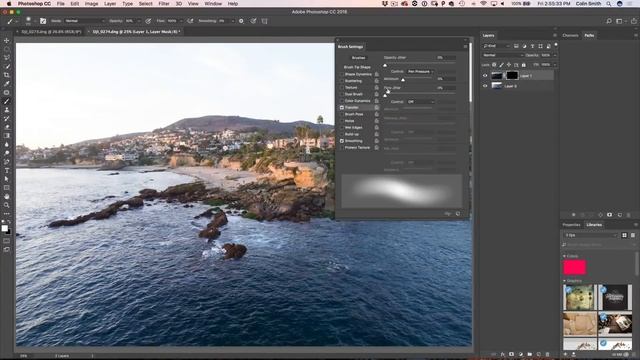The height and width of the screenshot is (360, 640).
Task: Enable Dual Brush checkbox
Action: (x=342, y=94)
